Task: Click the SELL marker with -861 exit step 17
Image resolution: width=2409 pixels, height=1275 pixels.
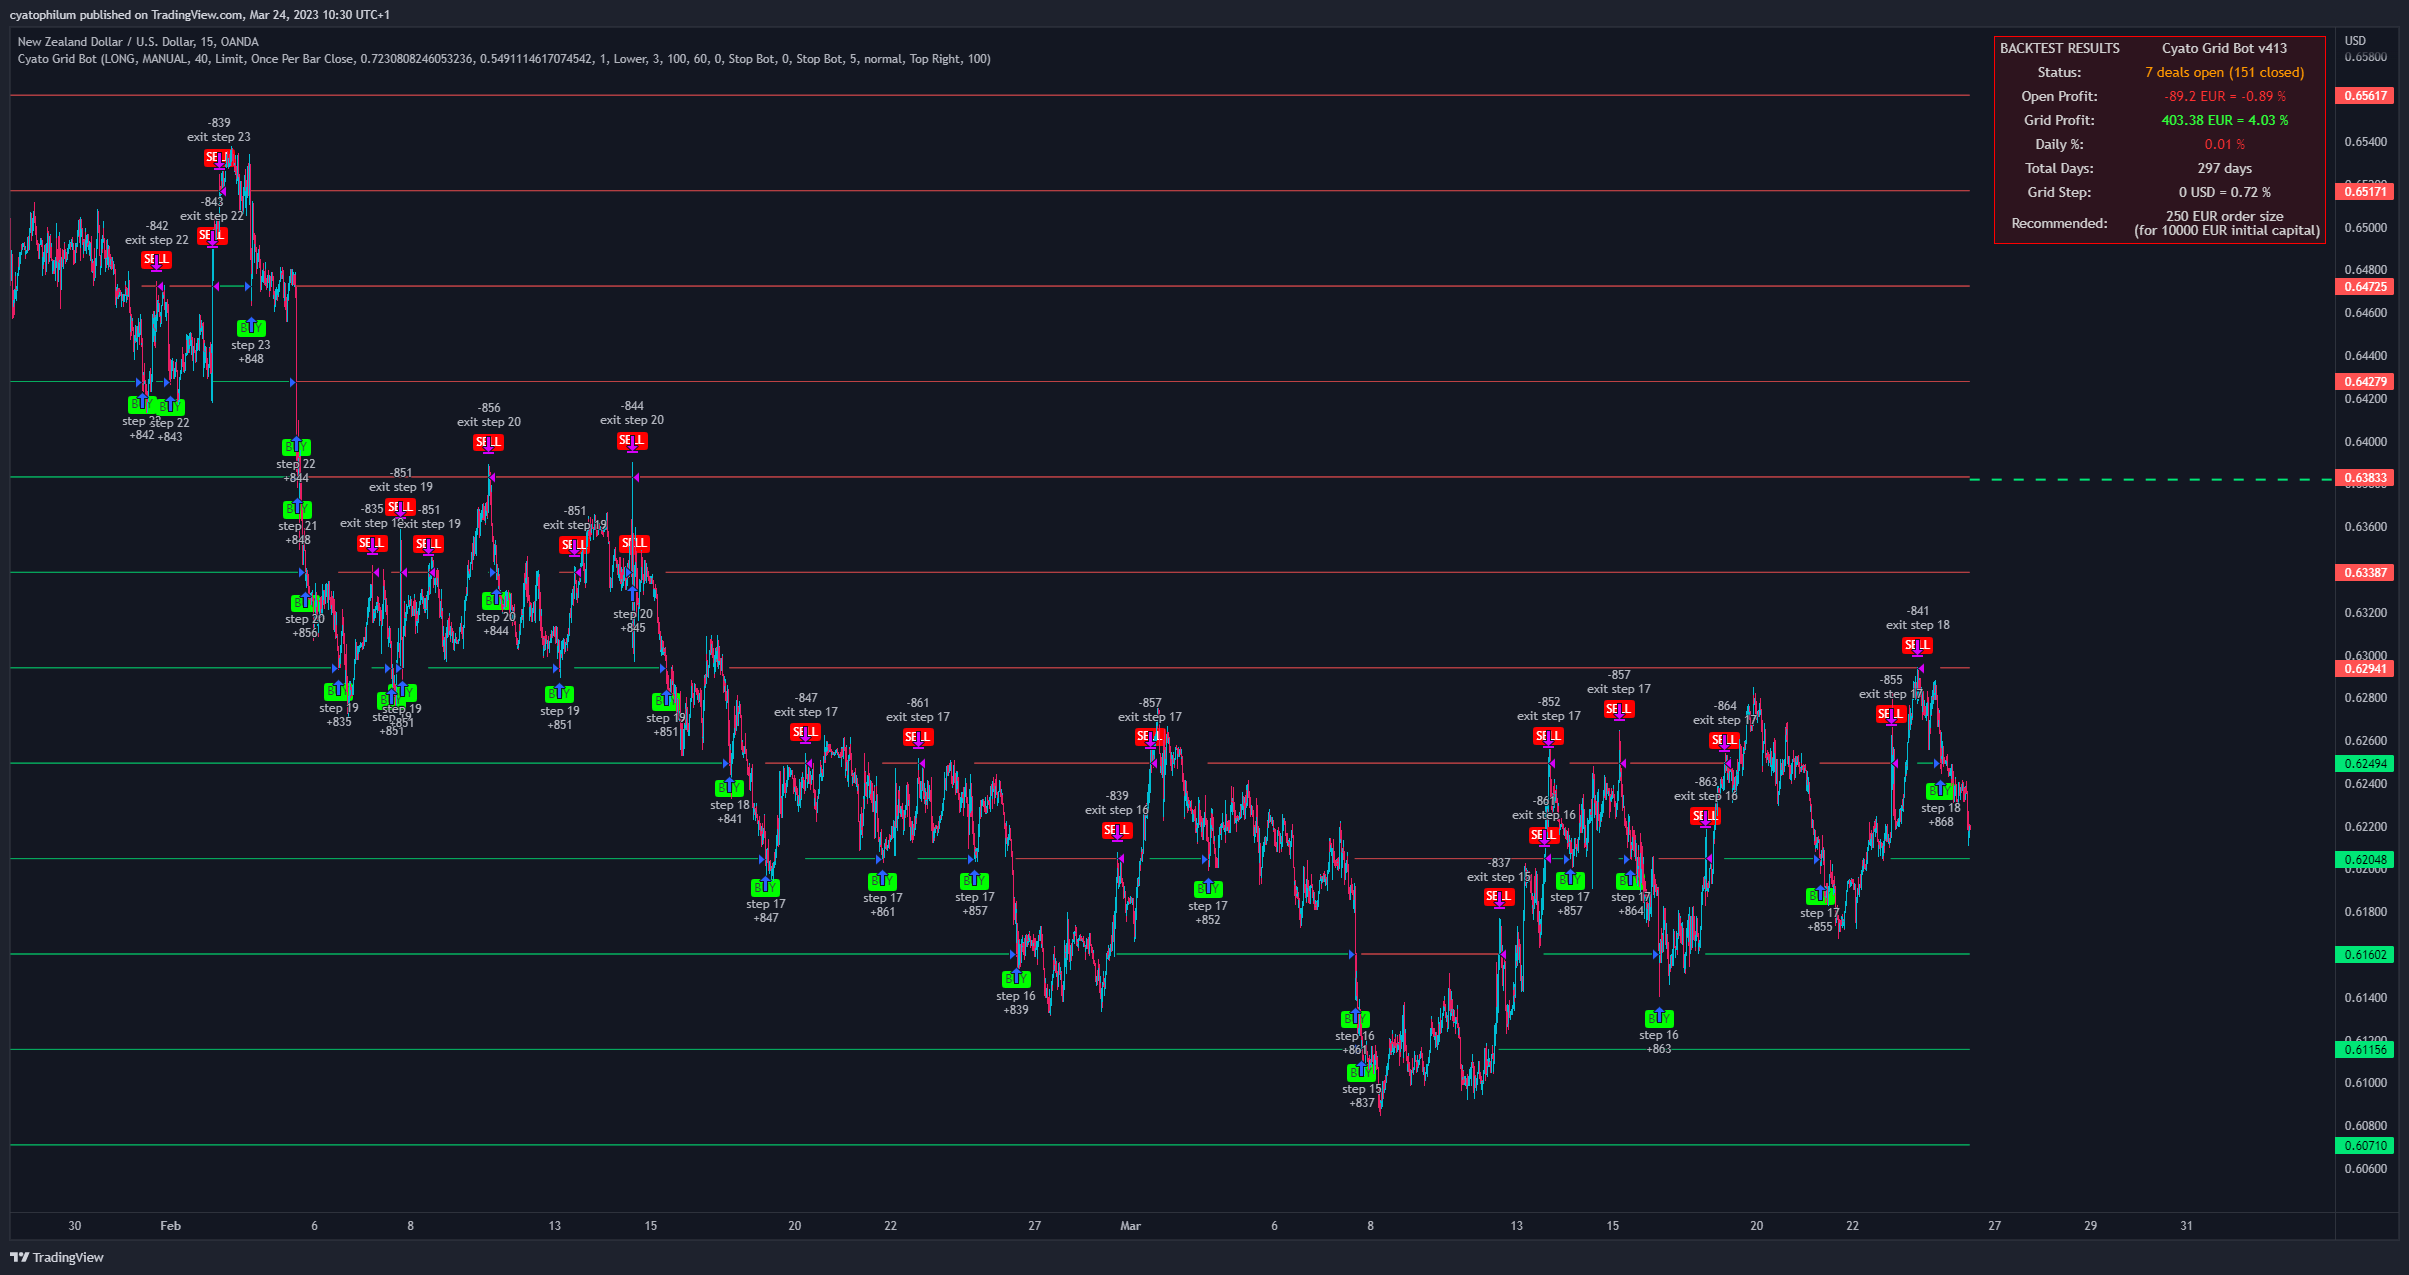Action: click(x=918, y=737)
